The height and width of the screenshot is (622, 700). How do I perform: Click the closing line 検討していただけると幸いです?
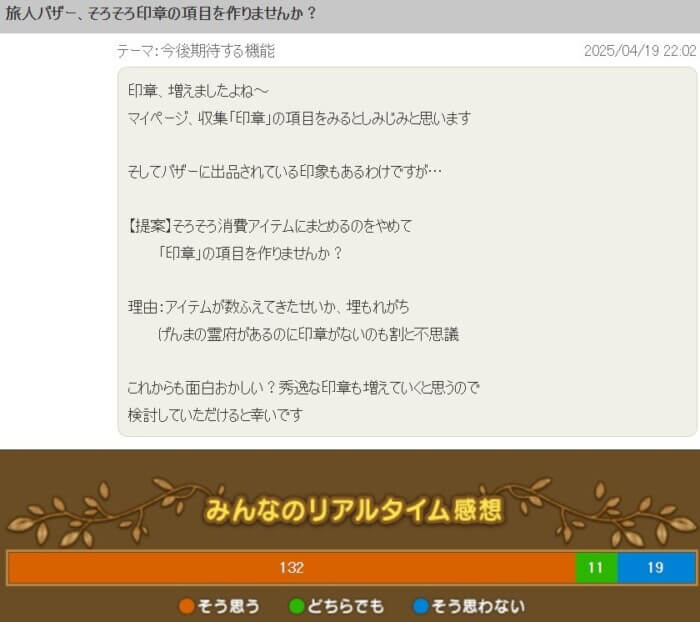[x=215, y=414]
